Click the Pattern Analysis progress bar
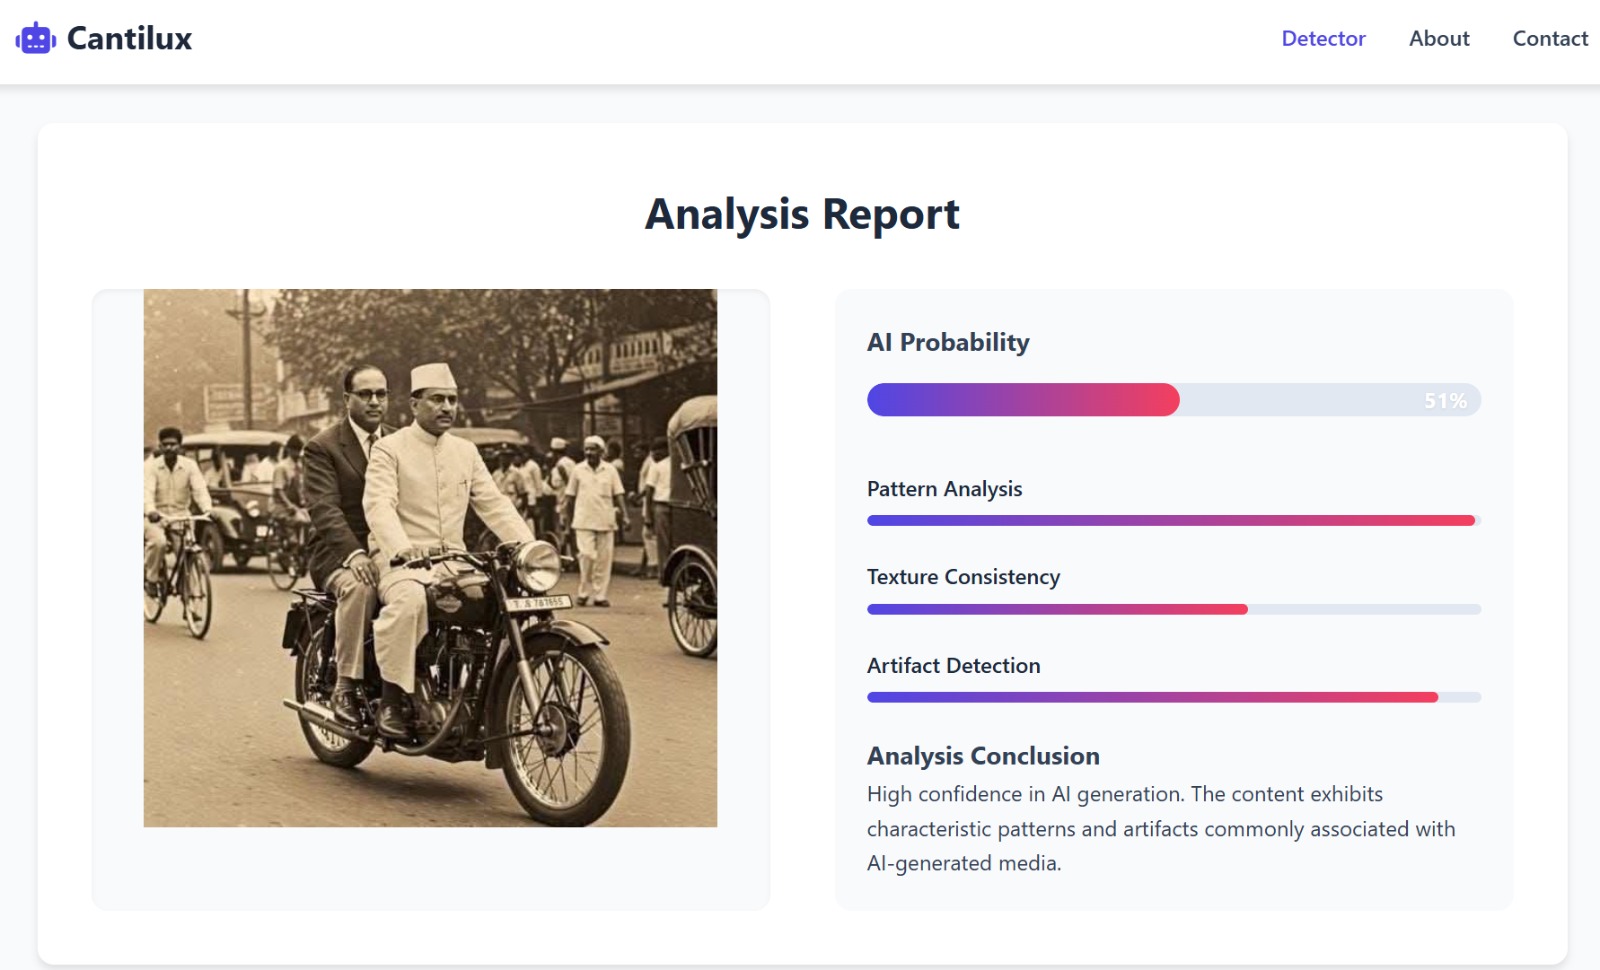The image size is (1600, 970). [x=1170, y=520]
